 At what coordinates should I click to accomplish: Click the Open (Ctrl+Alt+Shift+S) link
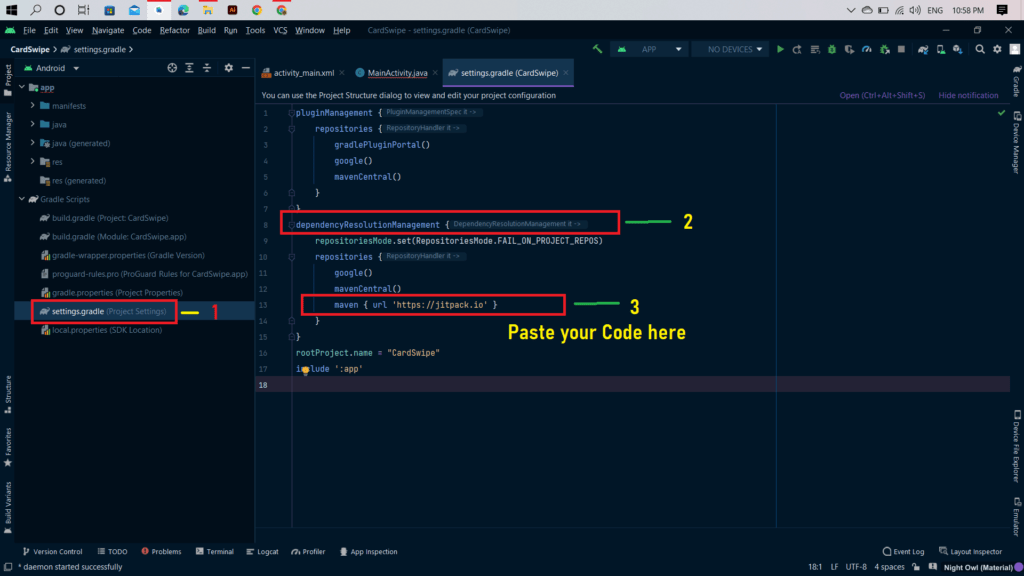point(882,96)
